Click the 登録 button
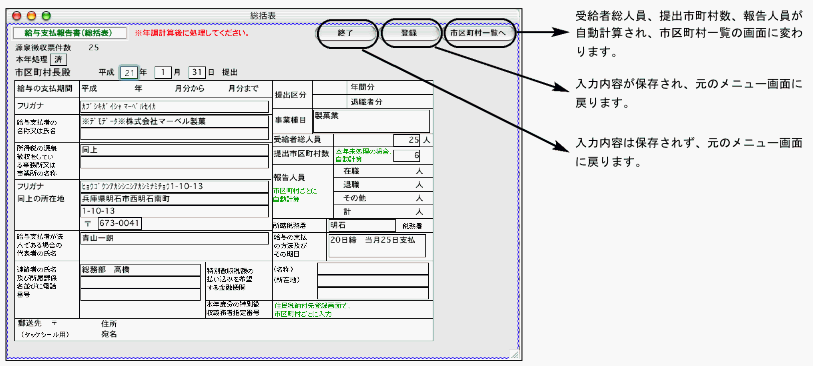813x366 pixels. [408, 33]
